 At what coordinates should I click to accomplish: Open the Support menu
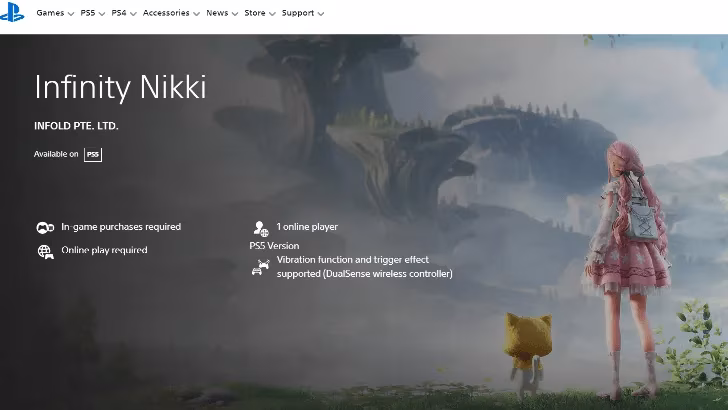tap(303, 13)
